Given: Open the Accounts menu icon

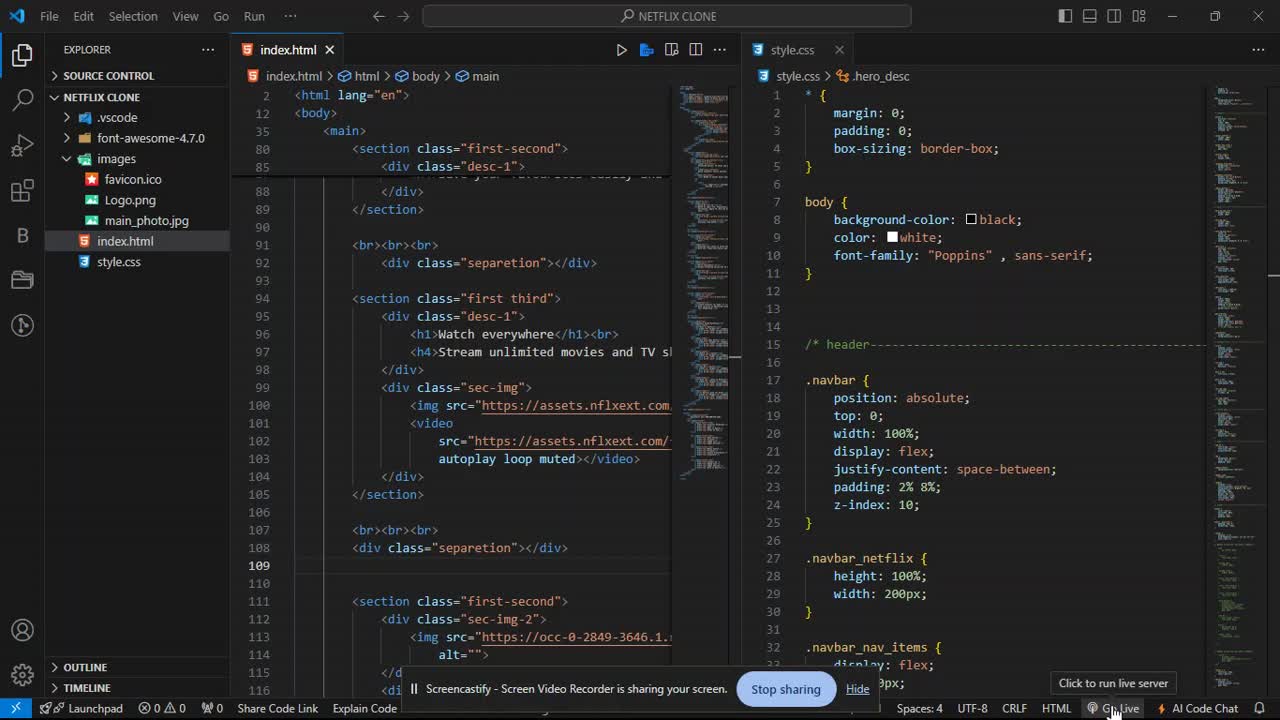Looking at the screenshot, I should point(22,630).
